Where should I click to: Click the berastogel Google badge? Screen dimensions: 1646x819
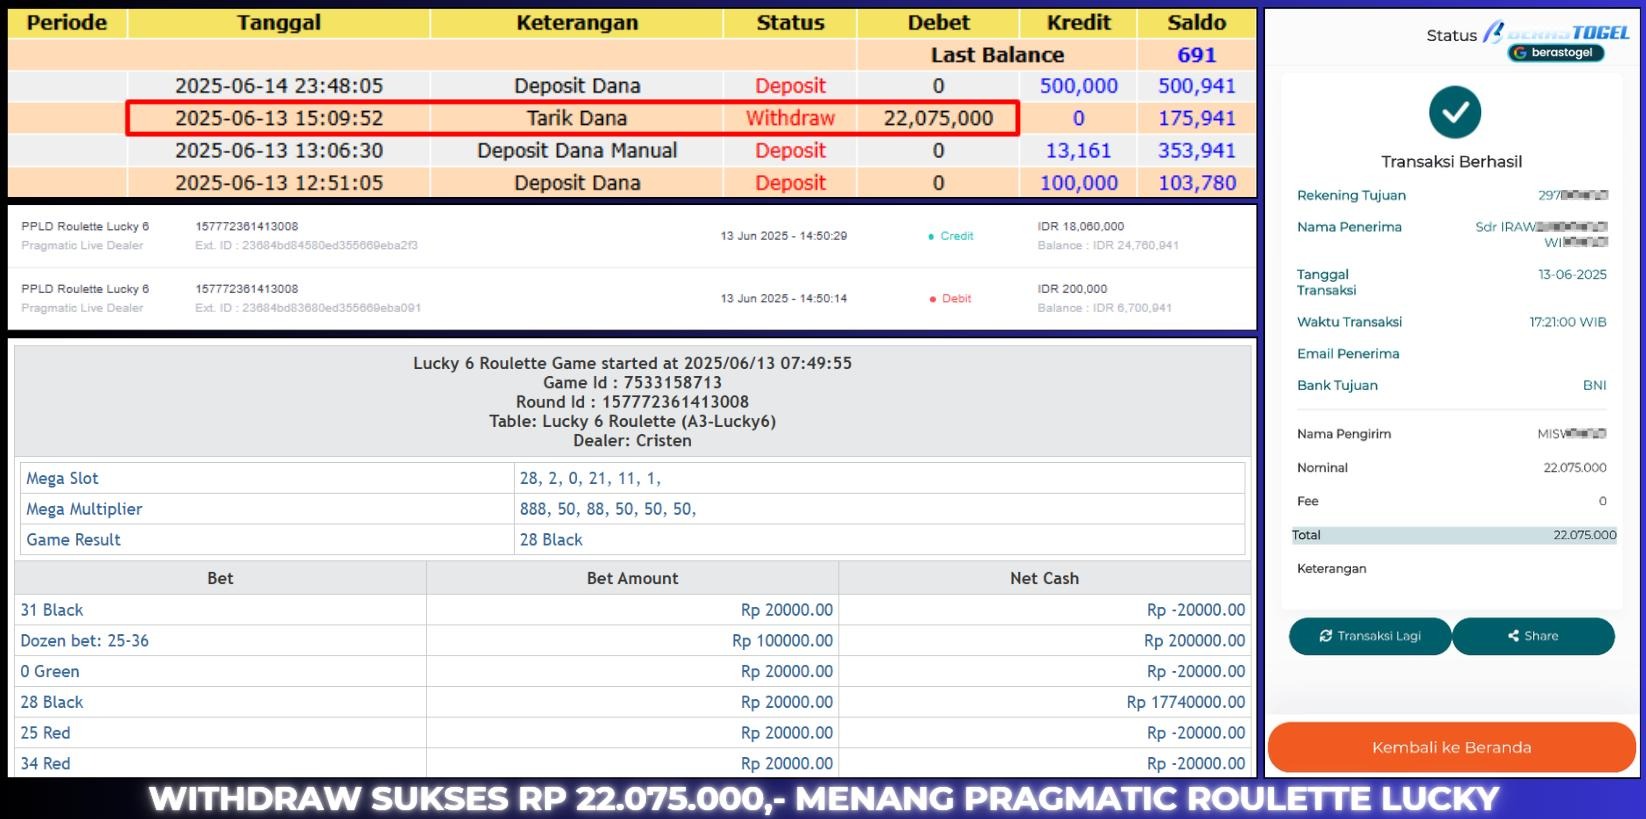[x=1556, y=53]
